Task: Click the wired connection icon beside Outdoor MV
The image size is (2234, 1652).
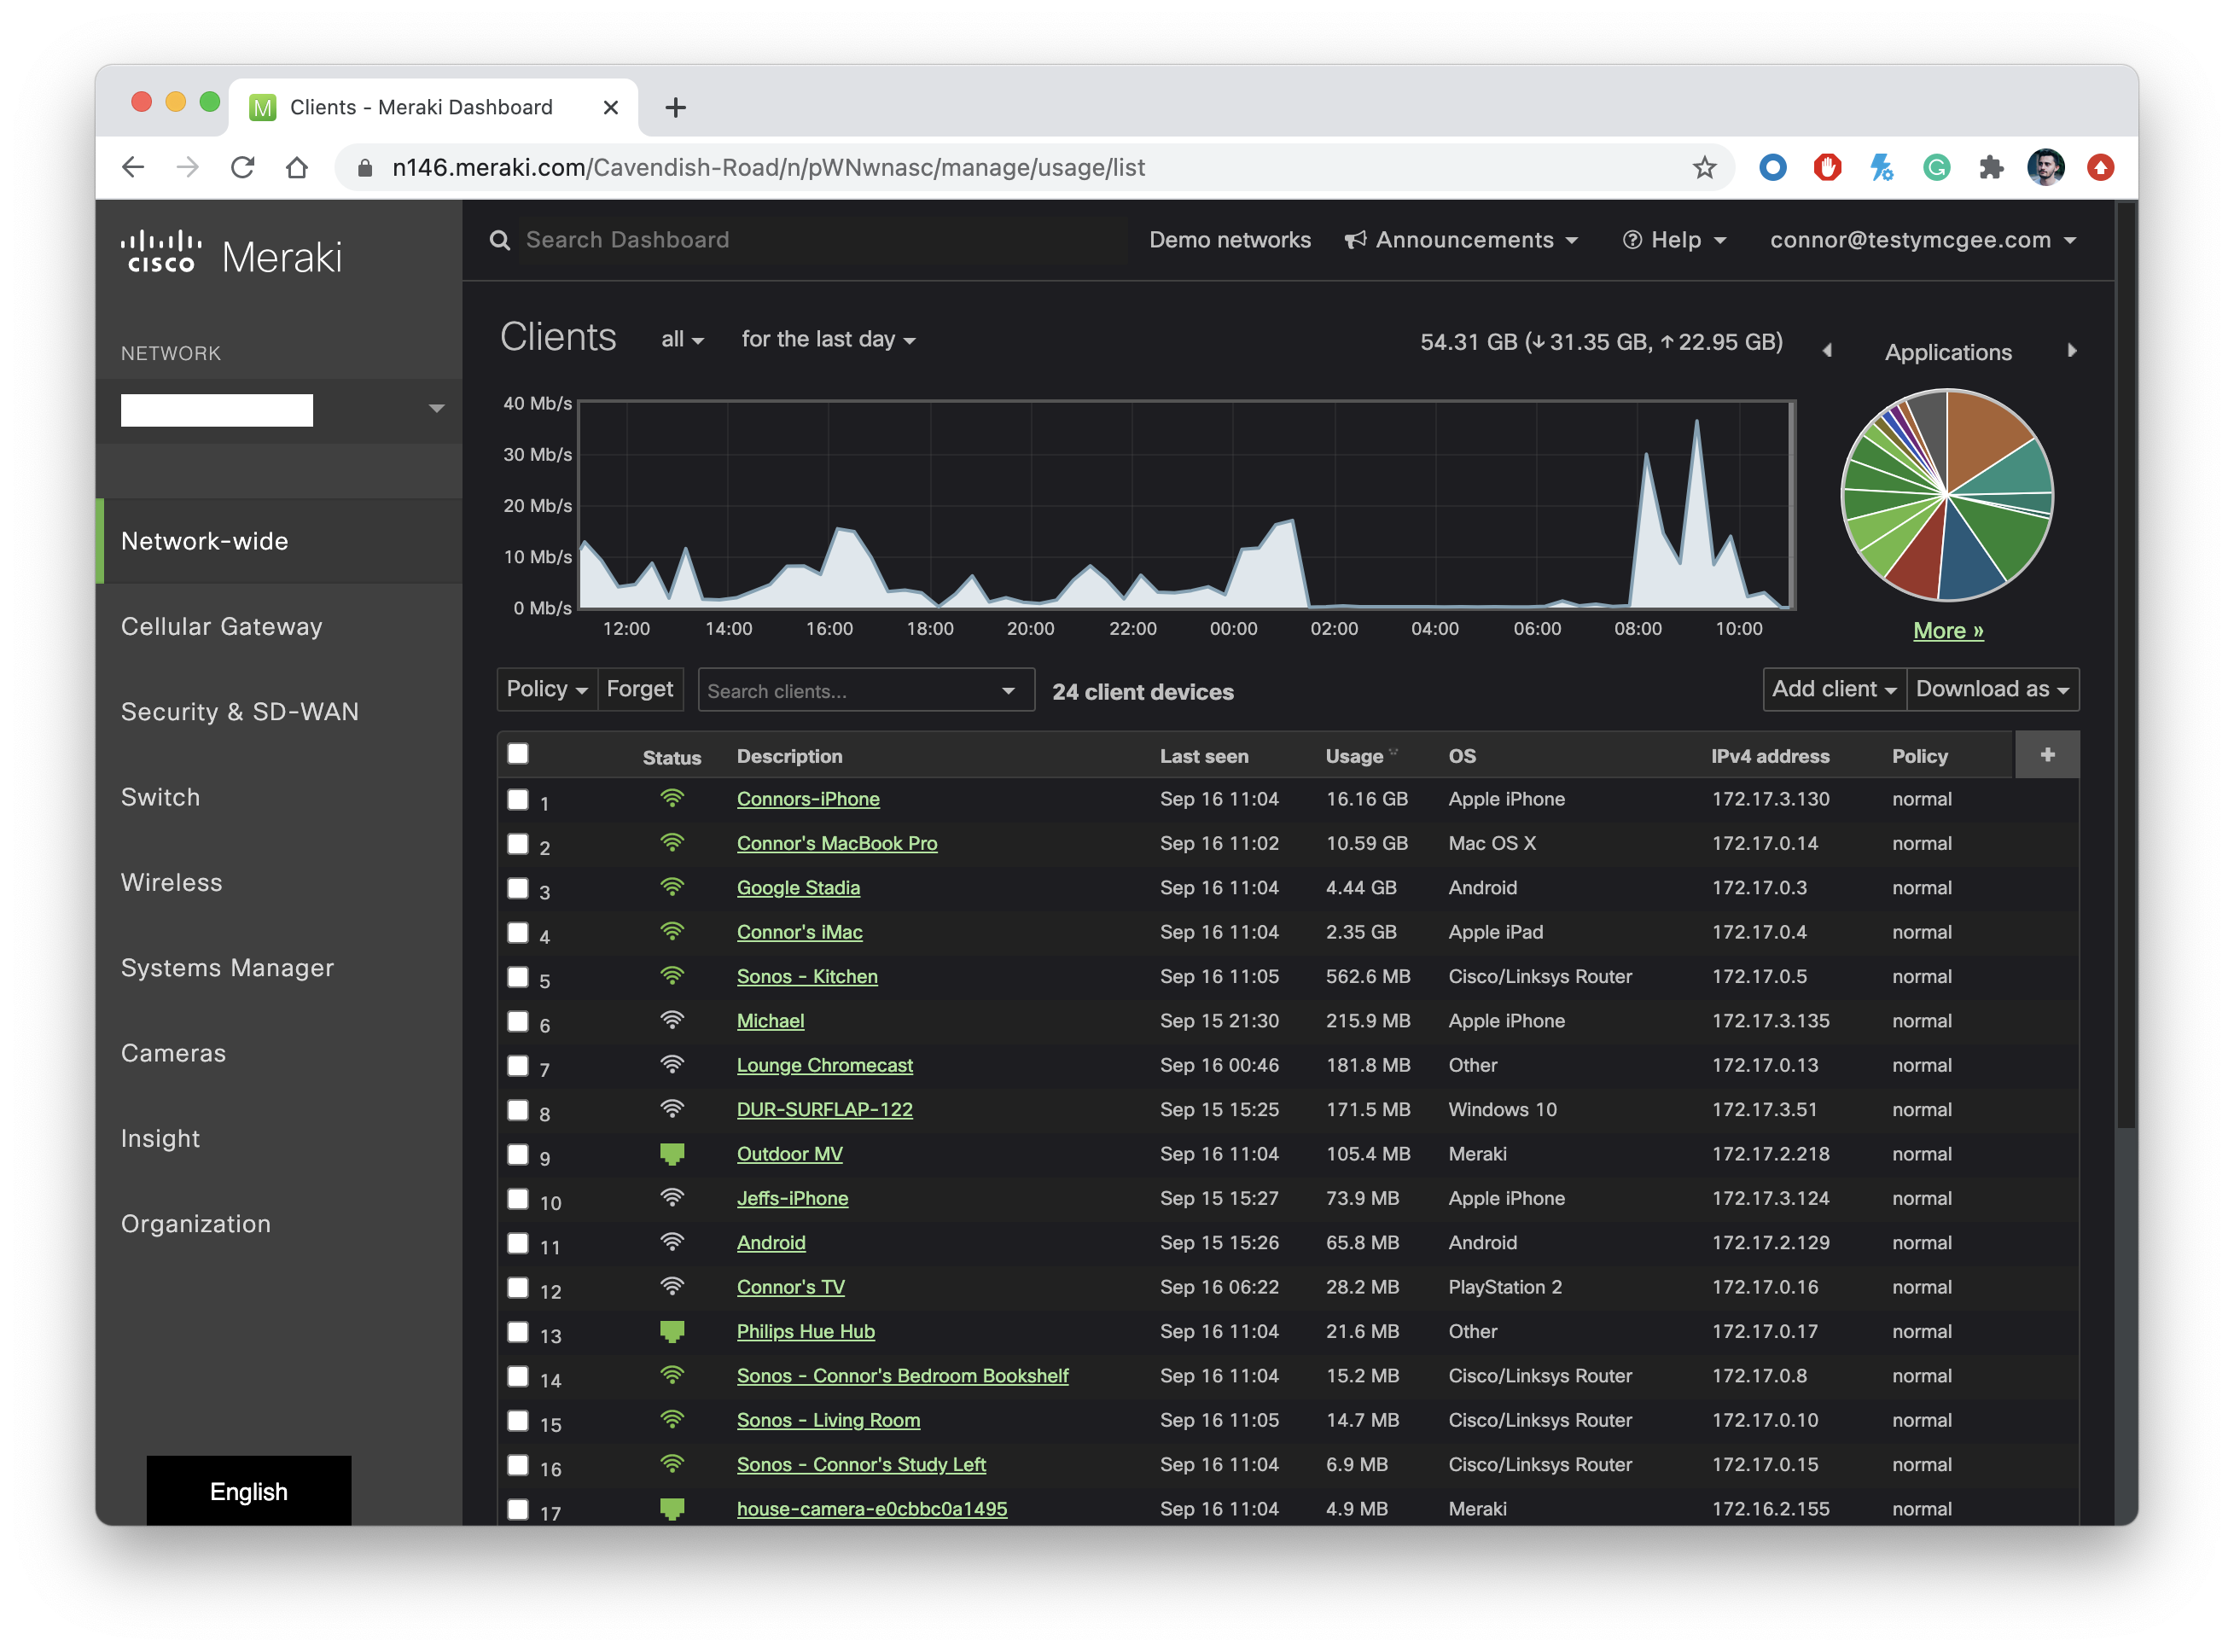Action: click(672, 1153)
